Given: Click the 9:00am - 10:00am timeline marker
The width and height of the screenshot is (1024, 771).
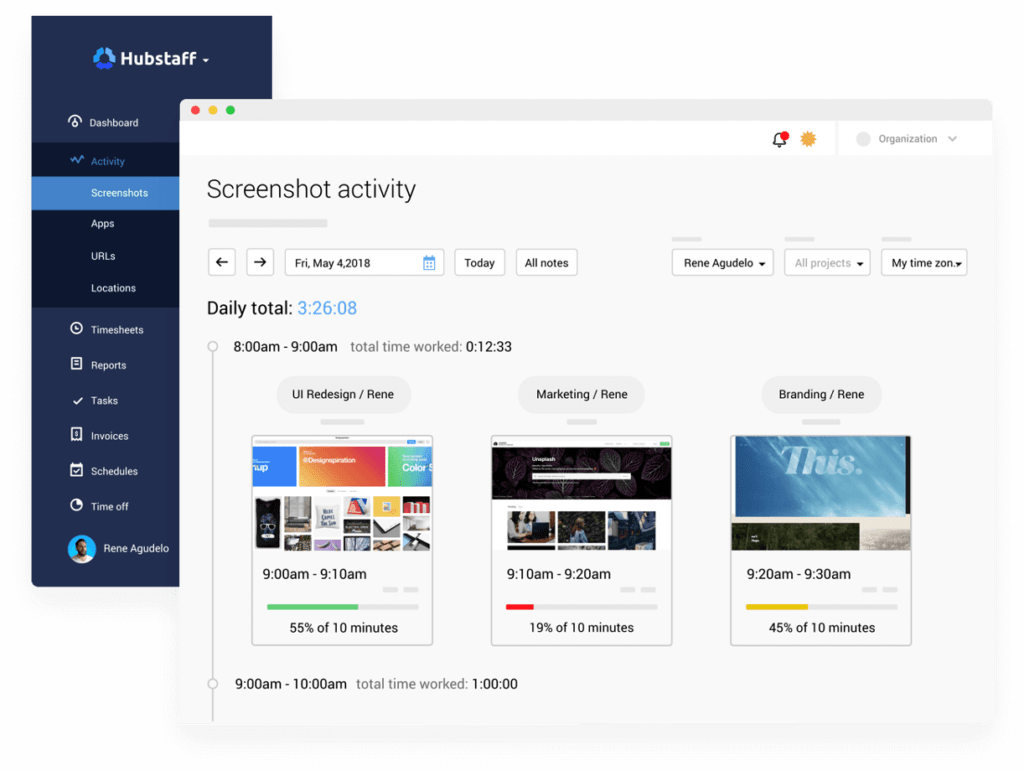Looking at the screenshot, I should 213,684.
